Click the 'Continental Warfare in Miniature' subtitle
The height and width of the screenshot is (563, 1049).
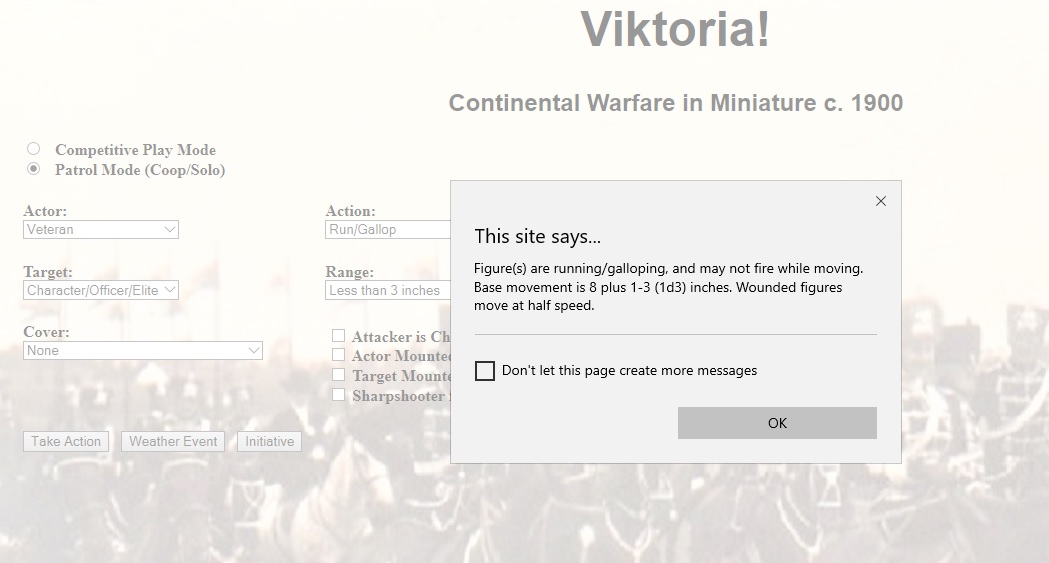click(x=675, y=103)
